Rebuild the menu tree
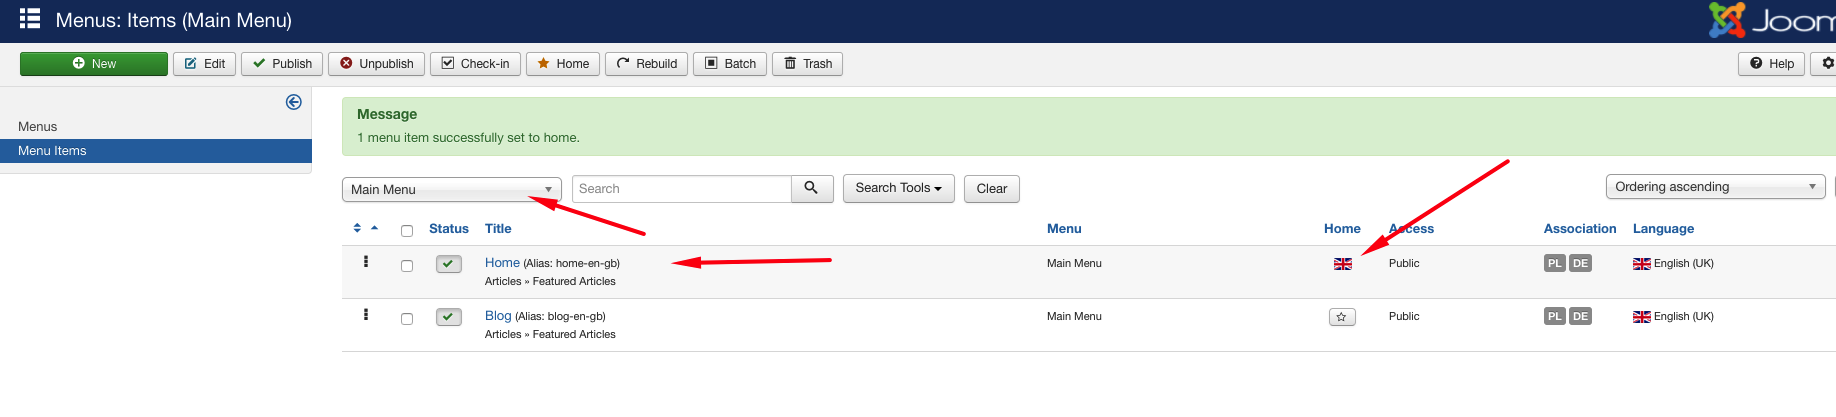 coord(646,64)
